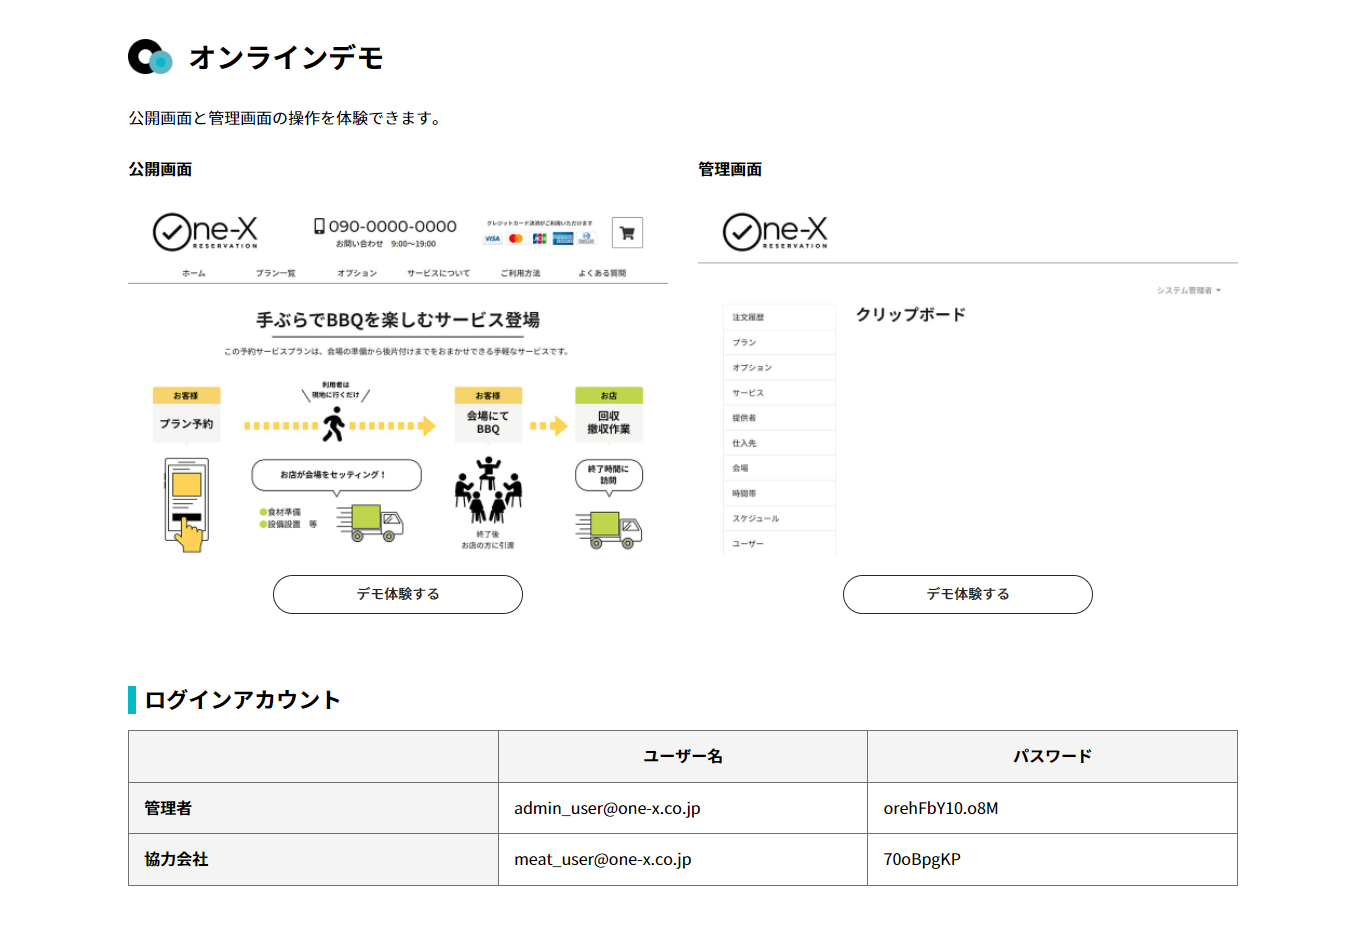Click the One-X Reservation logo in the public preview
Viewport: 1349px width, 928px height.
pos(205,232)
